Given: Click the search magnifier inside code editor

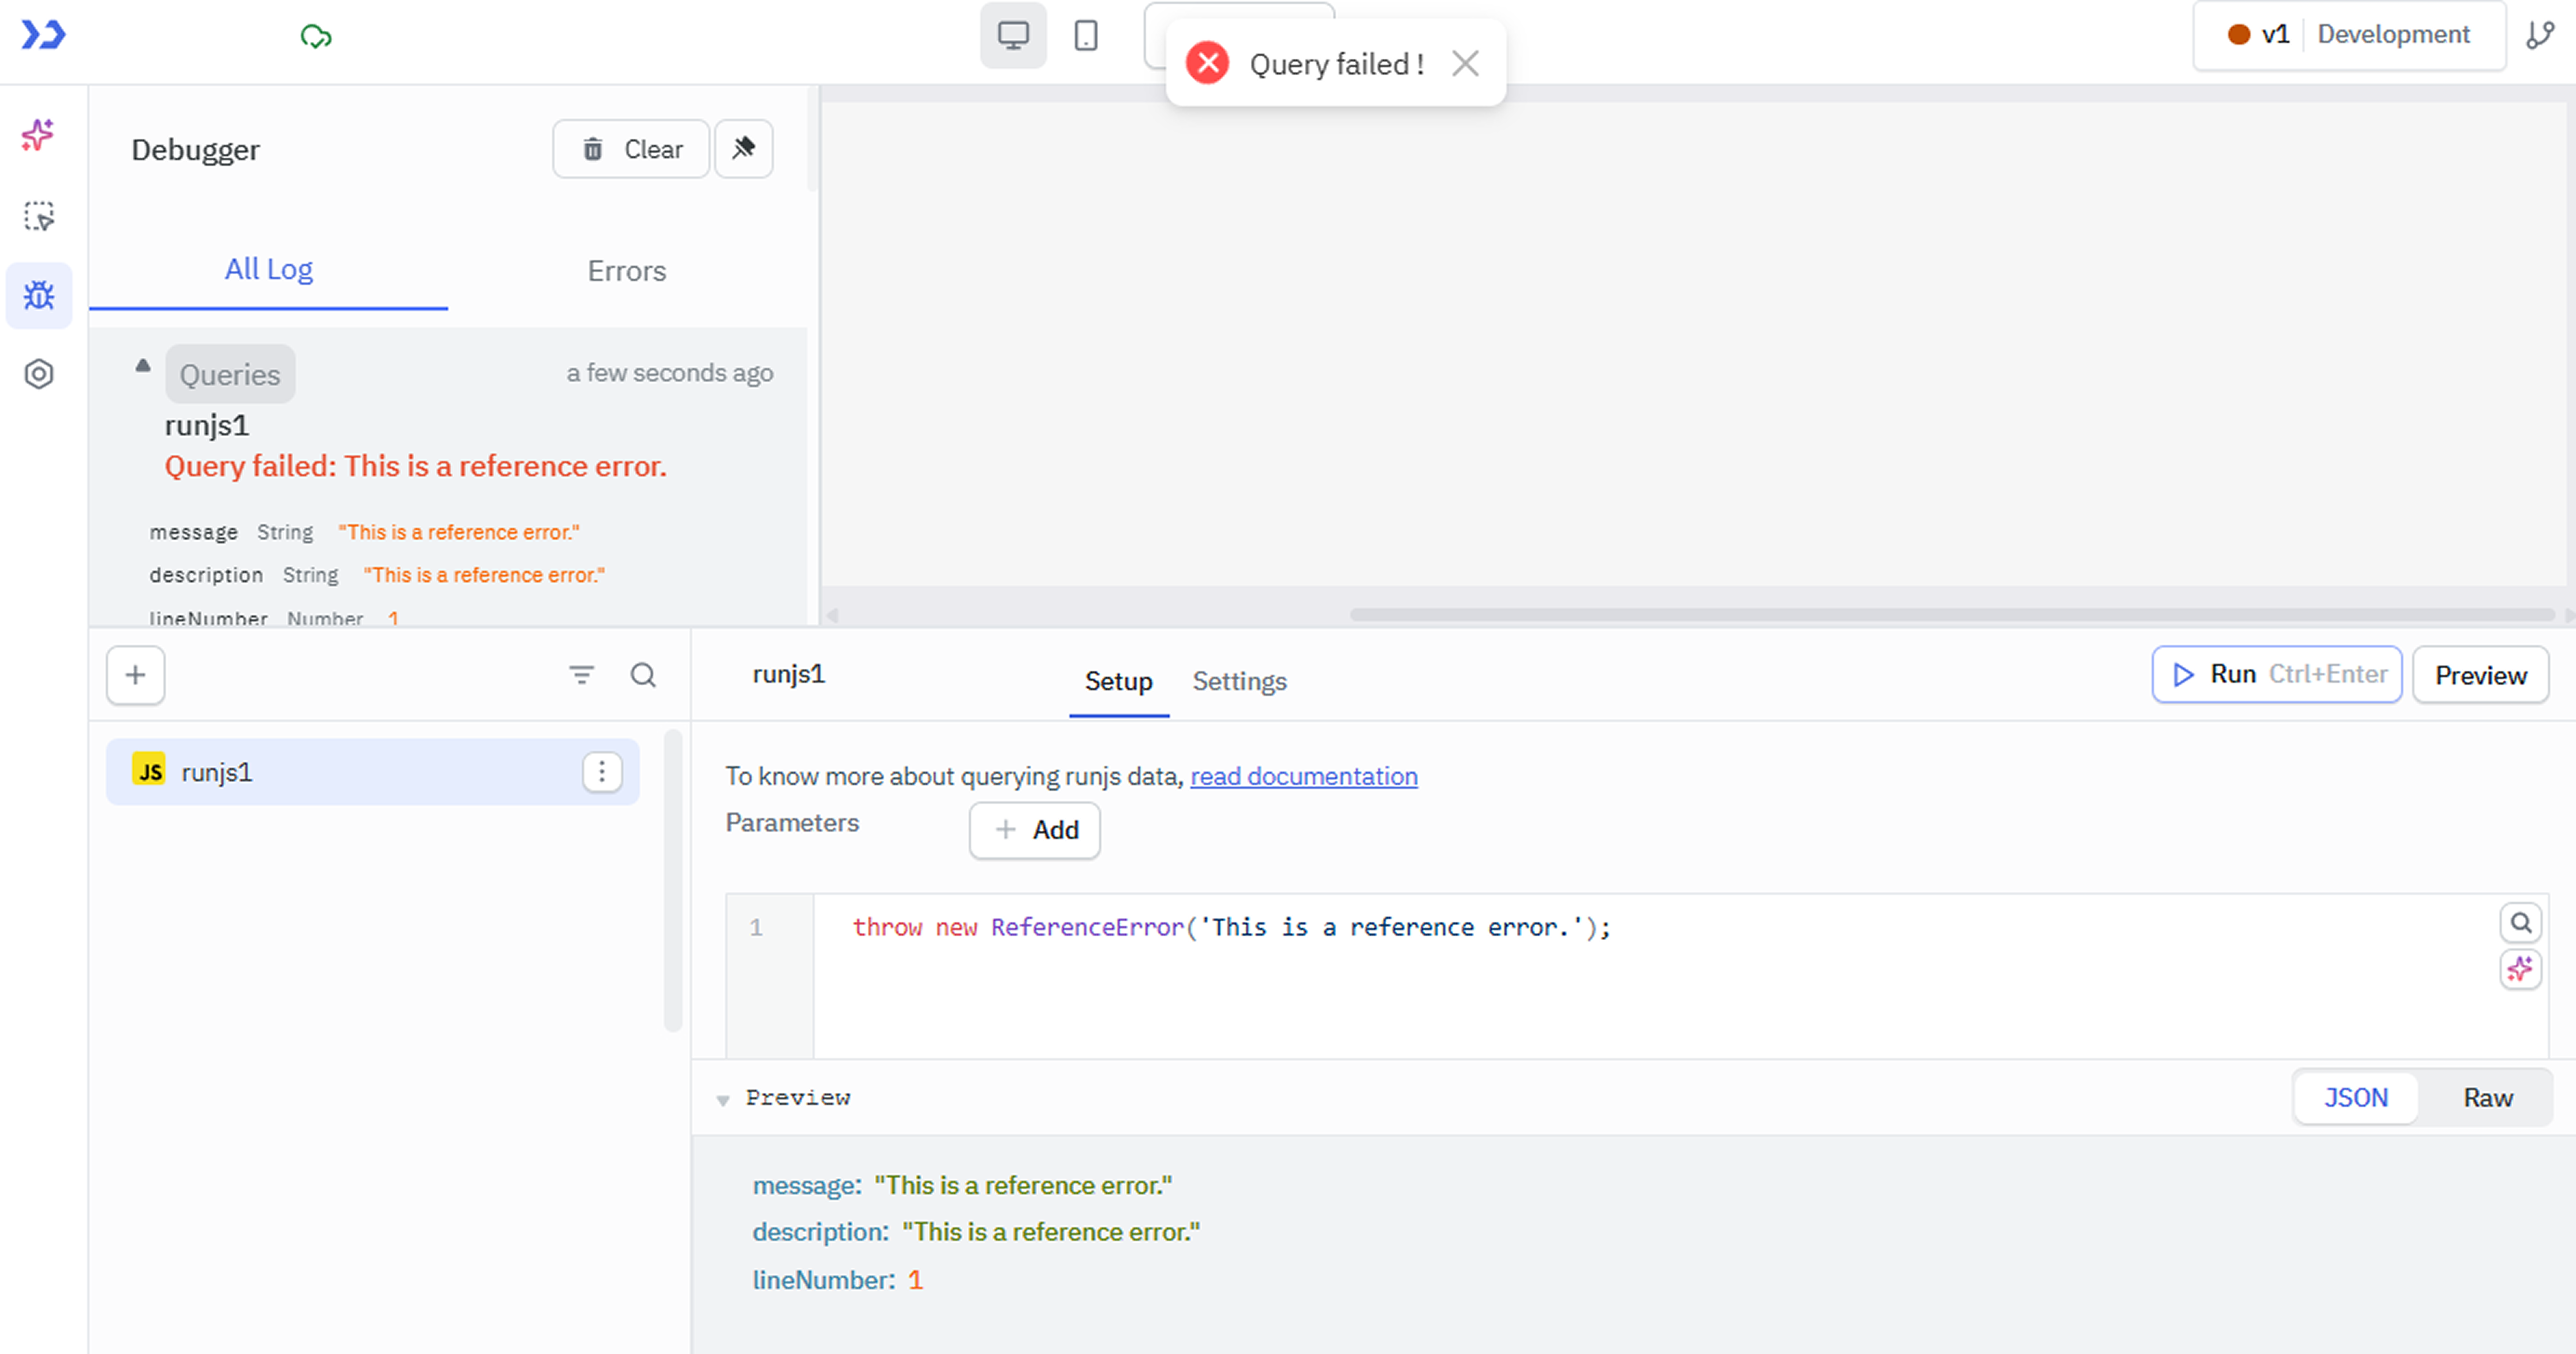Looking at the screenshot, I should click(x=2522, y=921).
